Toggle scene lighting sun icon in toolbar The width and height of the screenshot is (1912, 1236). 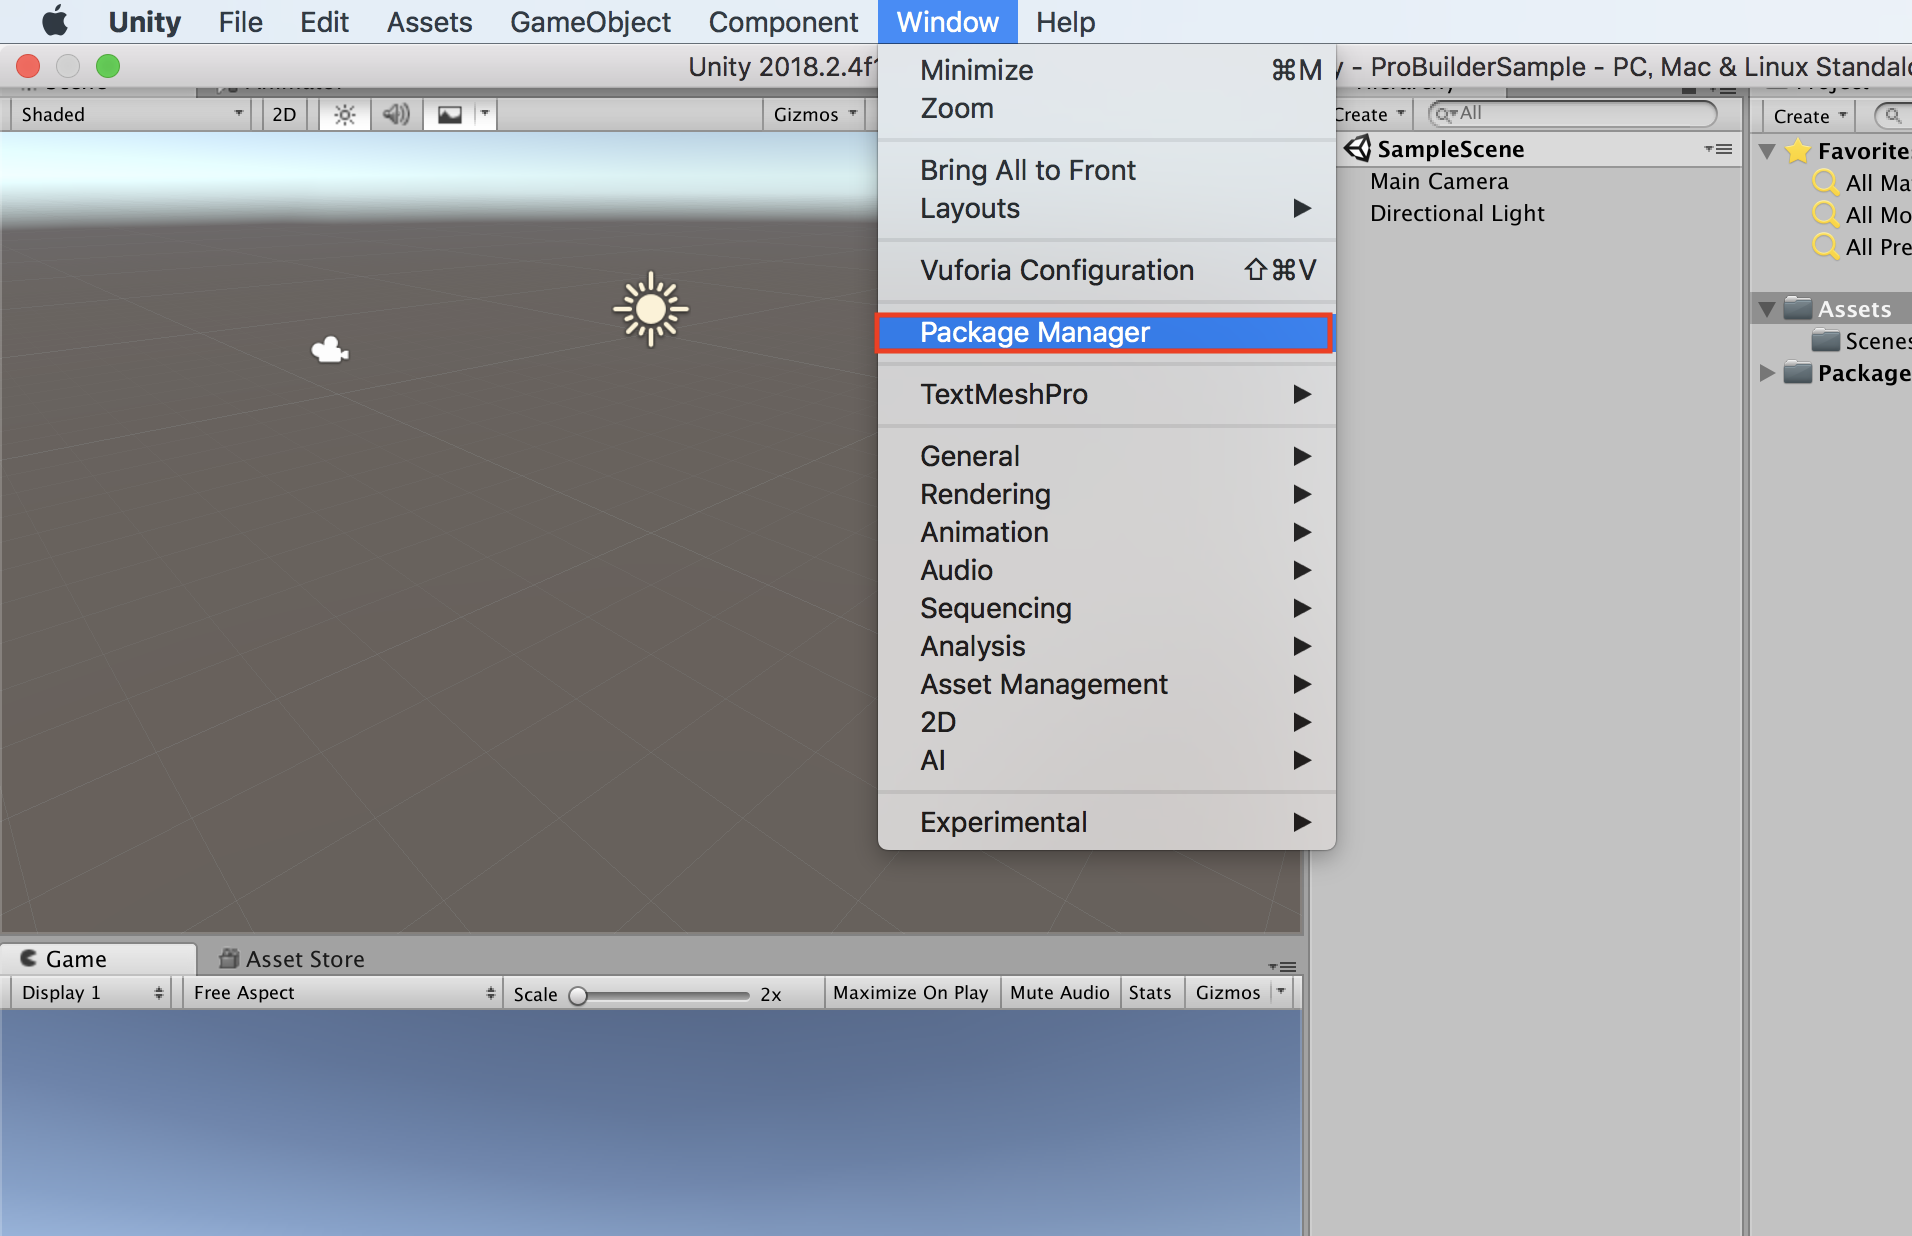344,115
